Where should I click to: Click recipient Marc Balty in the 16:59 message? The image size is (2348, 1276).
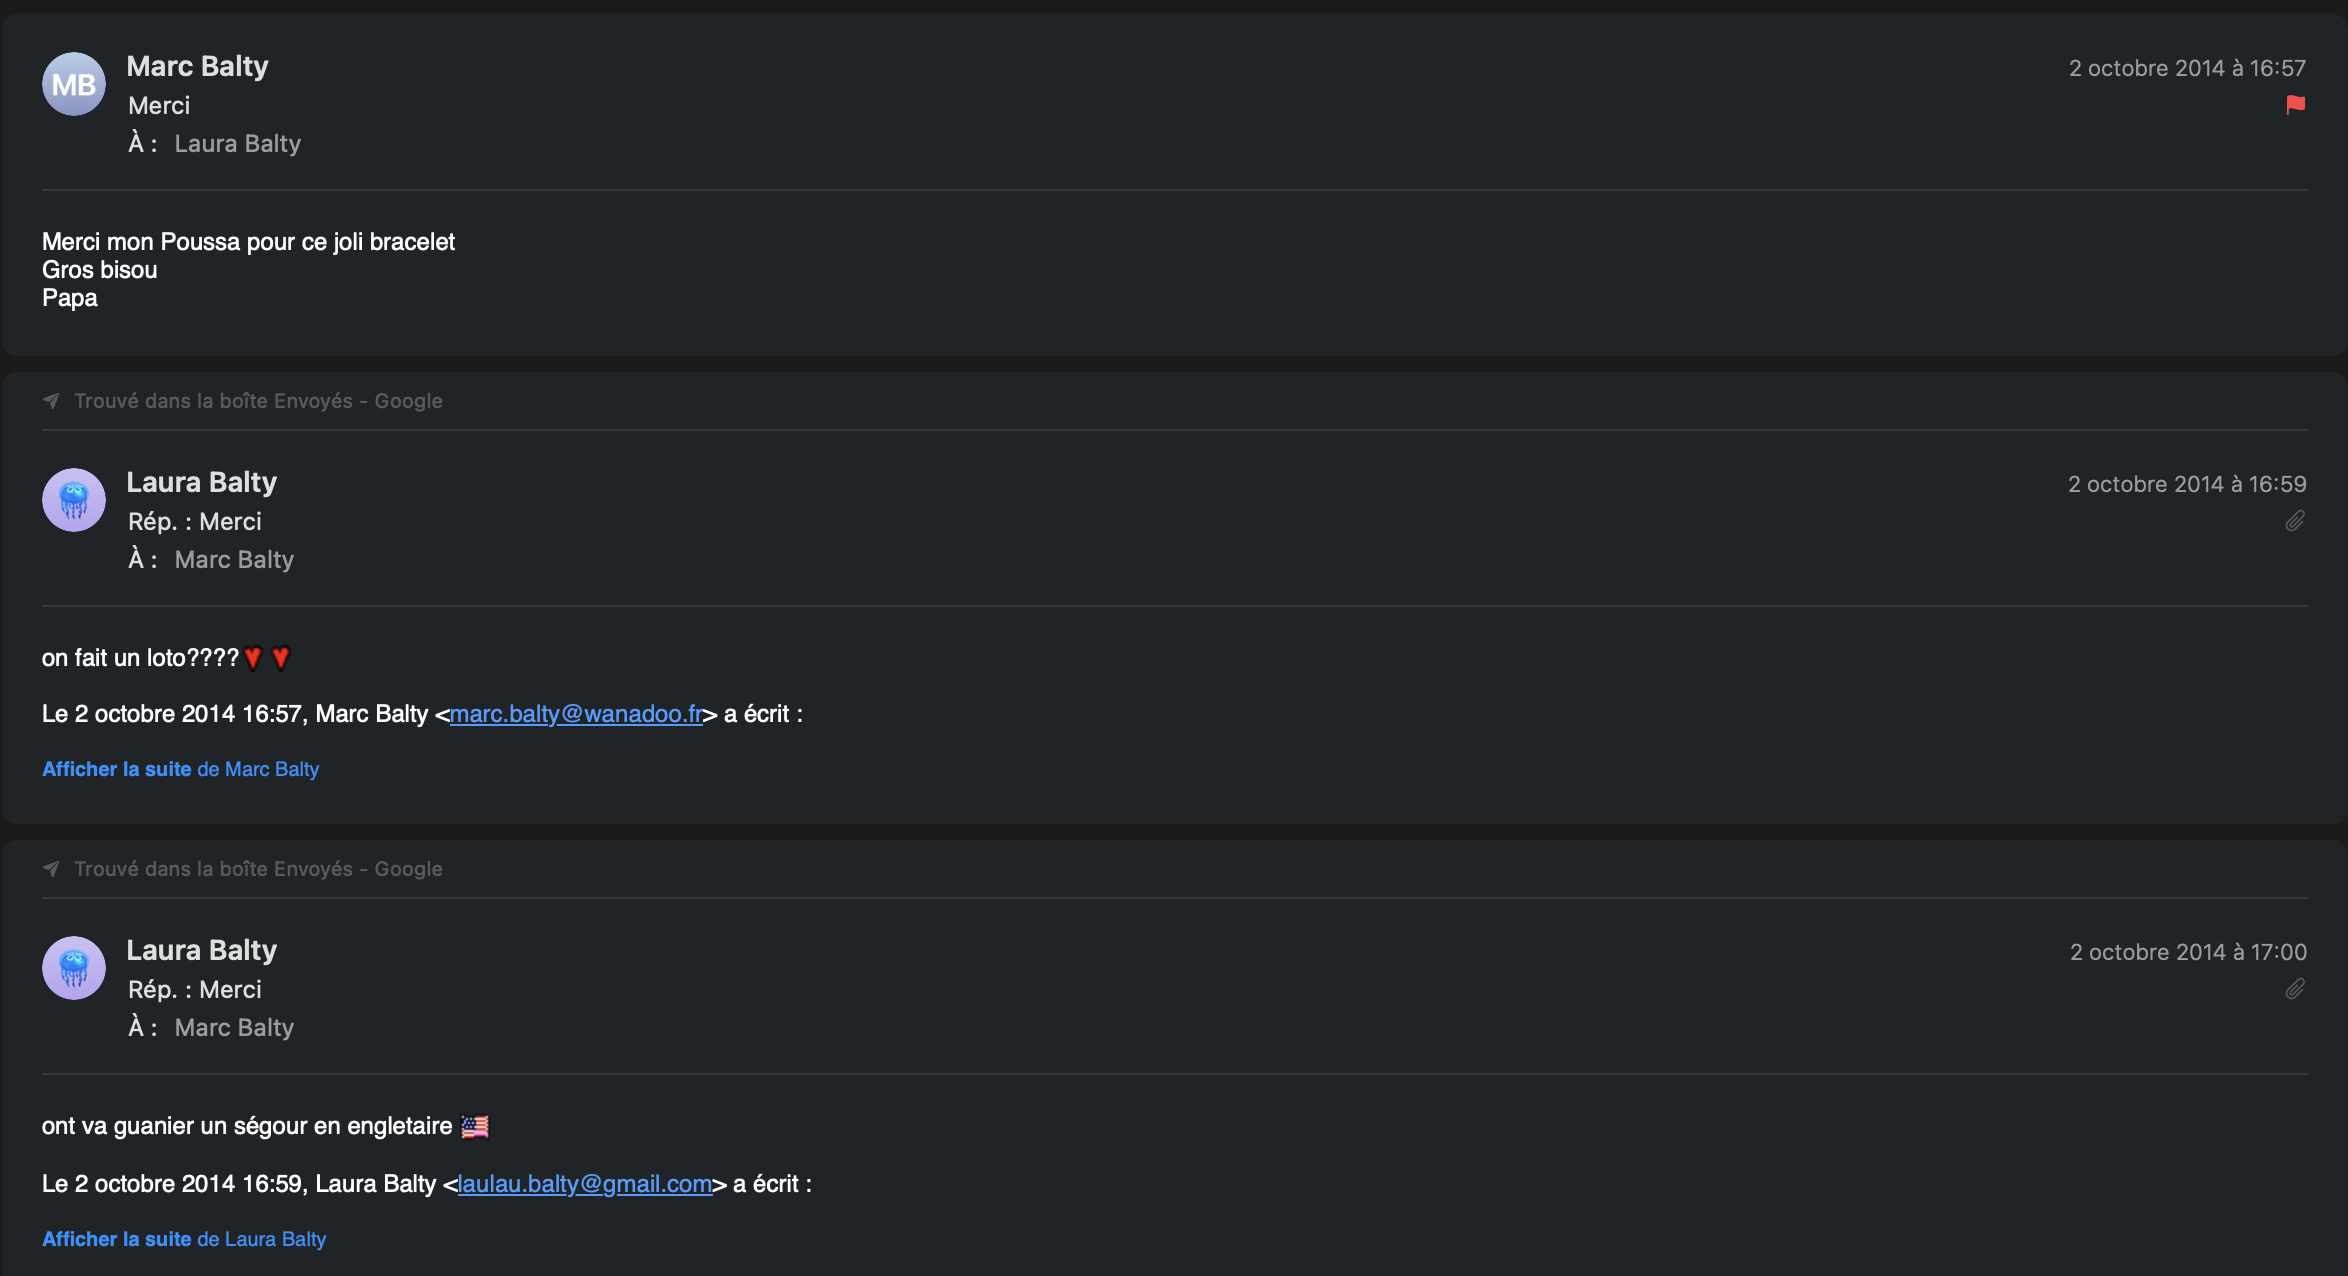pyautogui.click(x=234, y=560)
